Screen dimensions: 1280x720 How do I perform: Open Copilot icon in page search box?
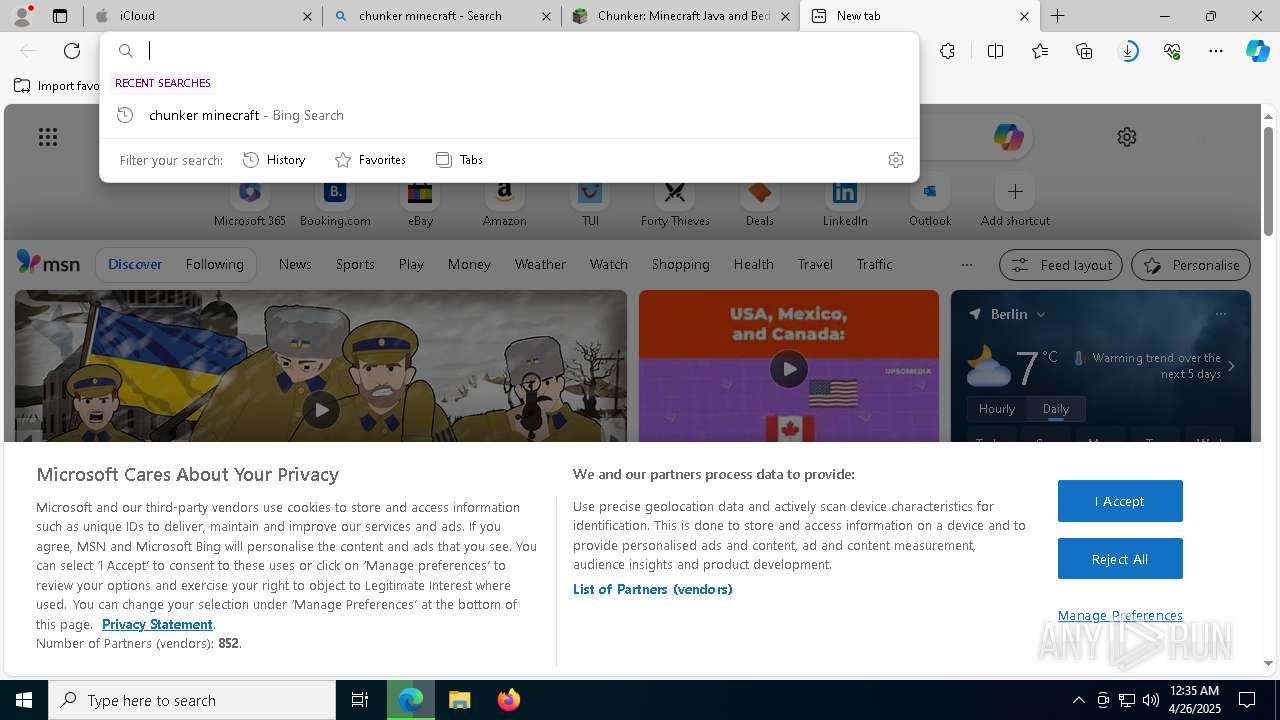tap(1008, 137)
